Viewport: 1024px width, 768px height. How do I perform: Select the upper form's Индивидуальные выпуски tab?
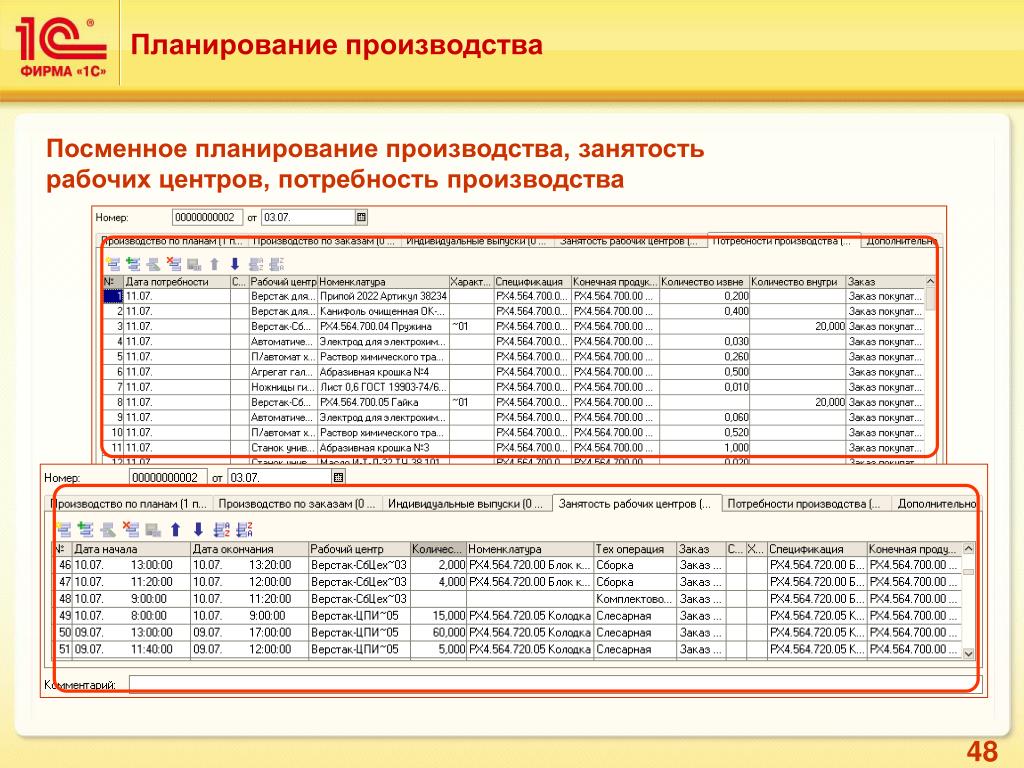(x=476, y=242)
